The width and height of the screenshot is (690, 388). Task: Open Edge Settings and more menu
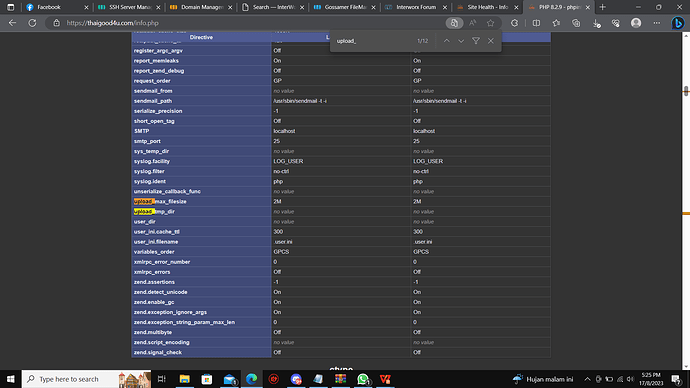point(657,23)
